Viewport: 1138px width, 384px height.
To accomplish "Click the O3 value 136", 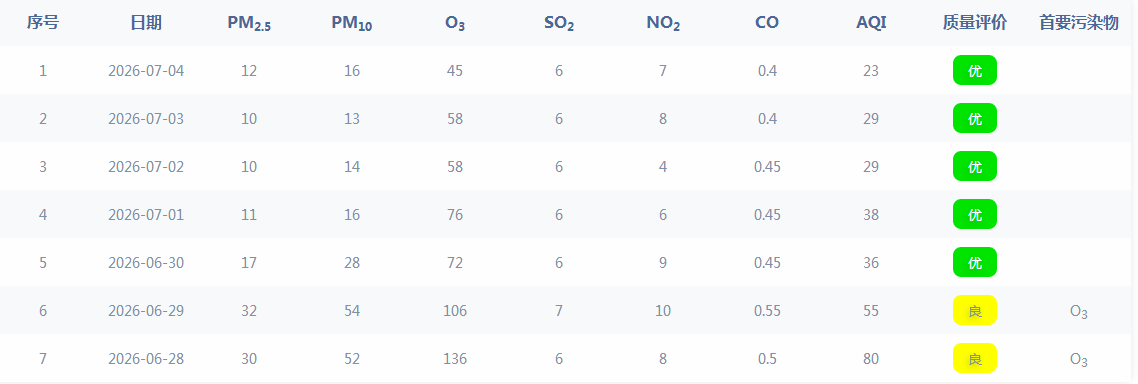I will [x=455, y=359].
